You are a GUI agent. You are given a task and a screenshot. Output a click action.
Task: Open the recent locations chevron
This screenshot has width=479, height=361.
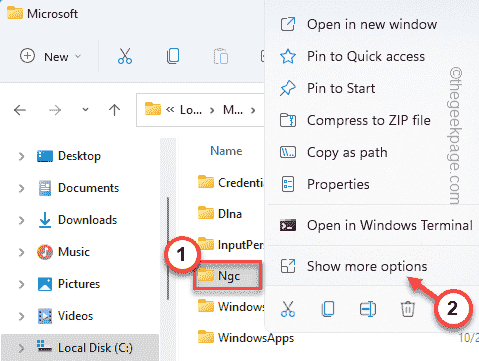[x=85, y=110]
